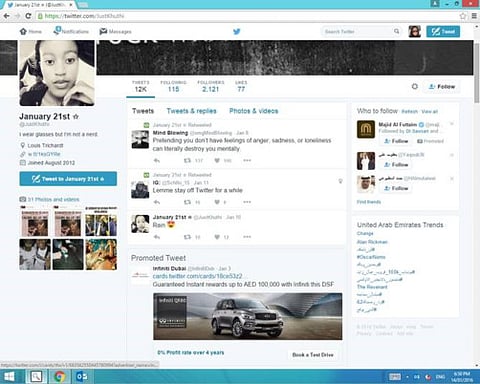The height and width of the screenshot is (384, 480).
Task: Open the taskbar search icon
Action: (35, 377)
